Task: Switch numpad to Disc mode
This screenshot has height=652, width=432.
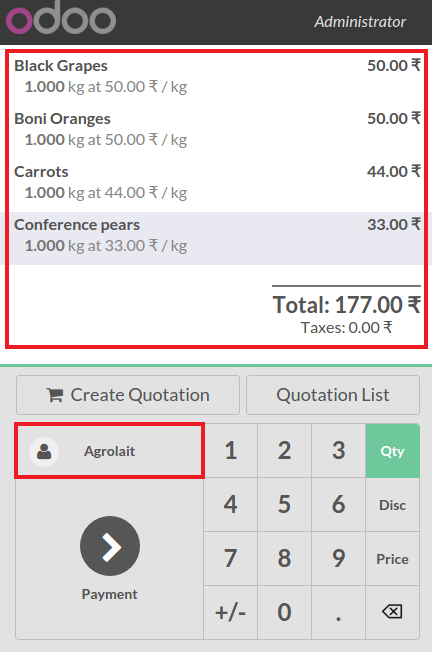Action: coord(393,505)
